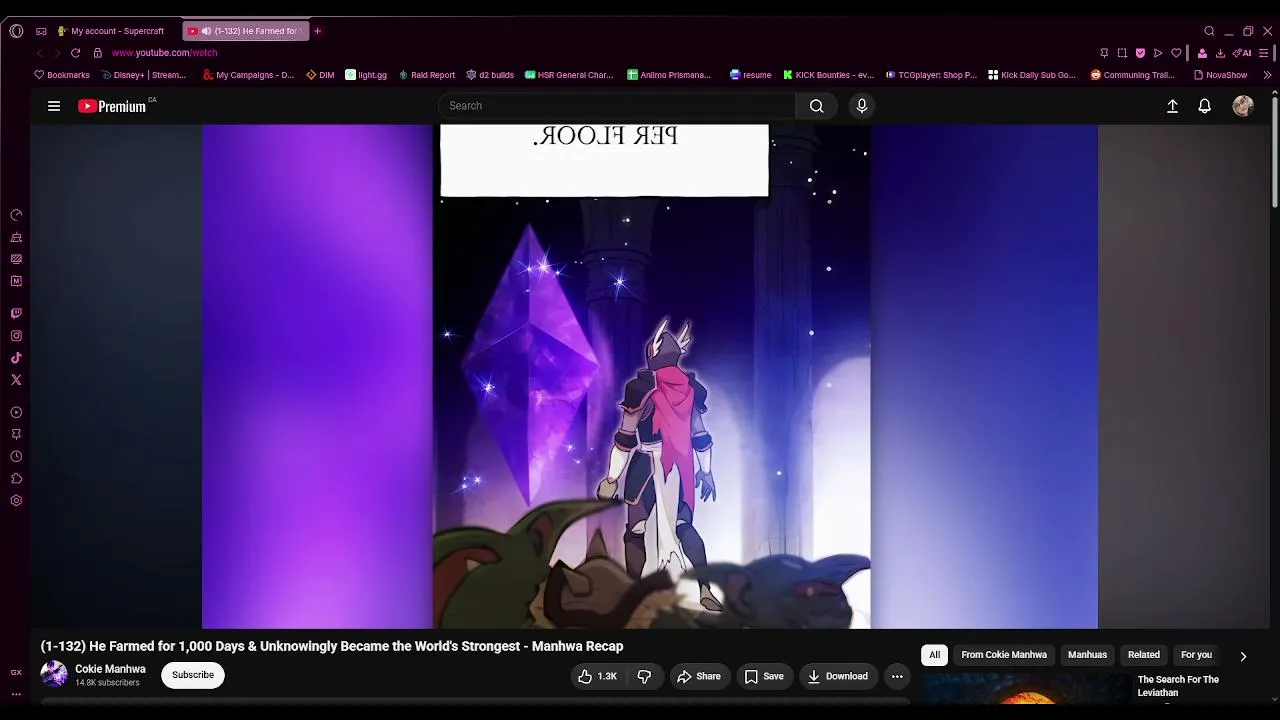1280x720 pixels.
Task: Open the NovaShow bookmark
Action: click(x=1220, y=75)
